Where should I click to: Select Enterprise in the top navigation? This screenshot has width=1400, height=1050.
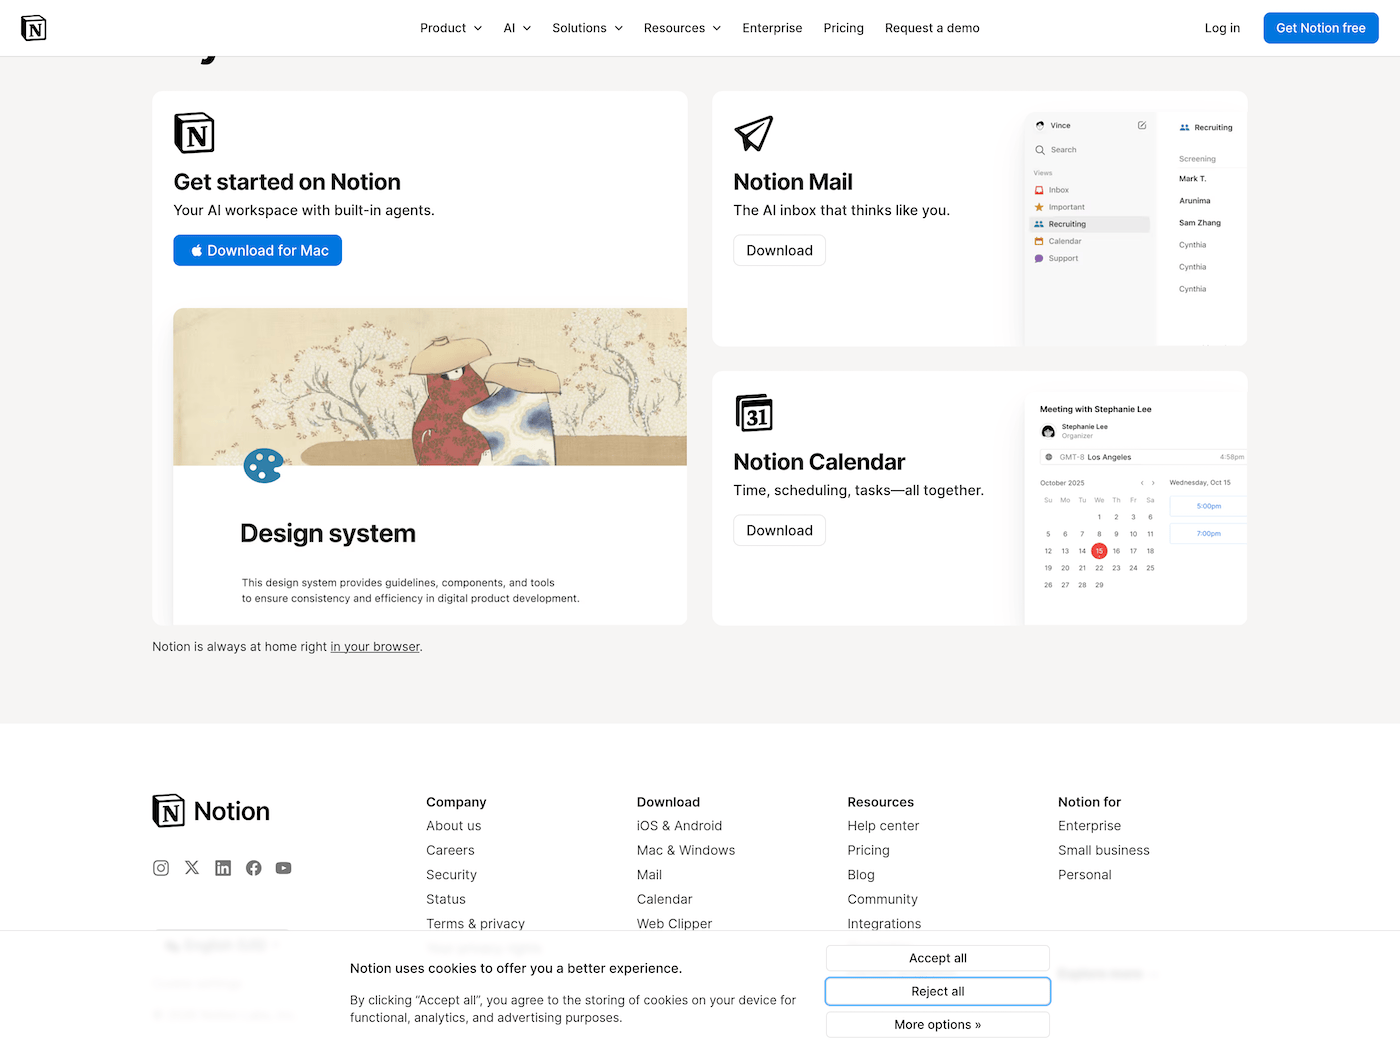[x=772, y=28]
